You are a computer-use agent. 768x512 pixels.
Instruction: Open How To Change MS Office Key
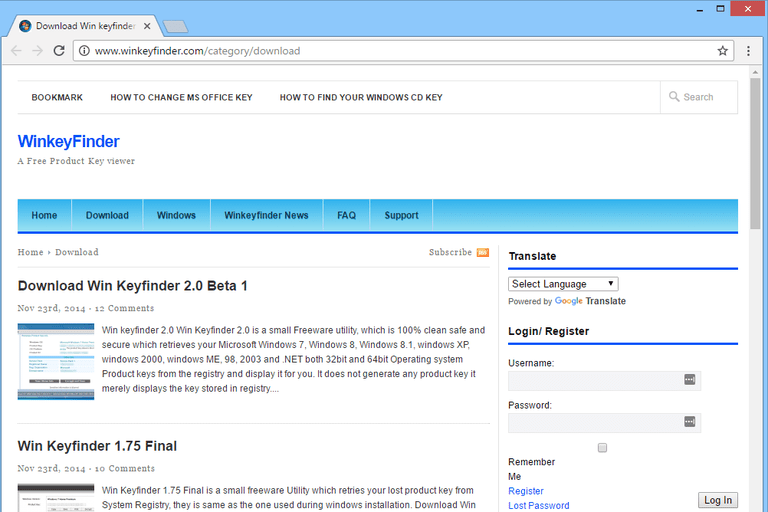(181, 98)
